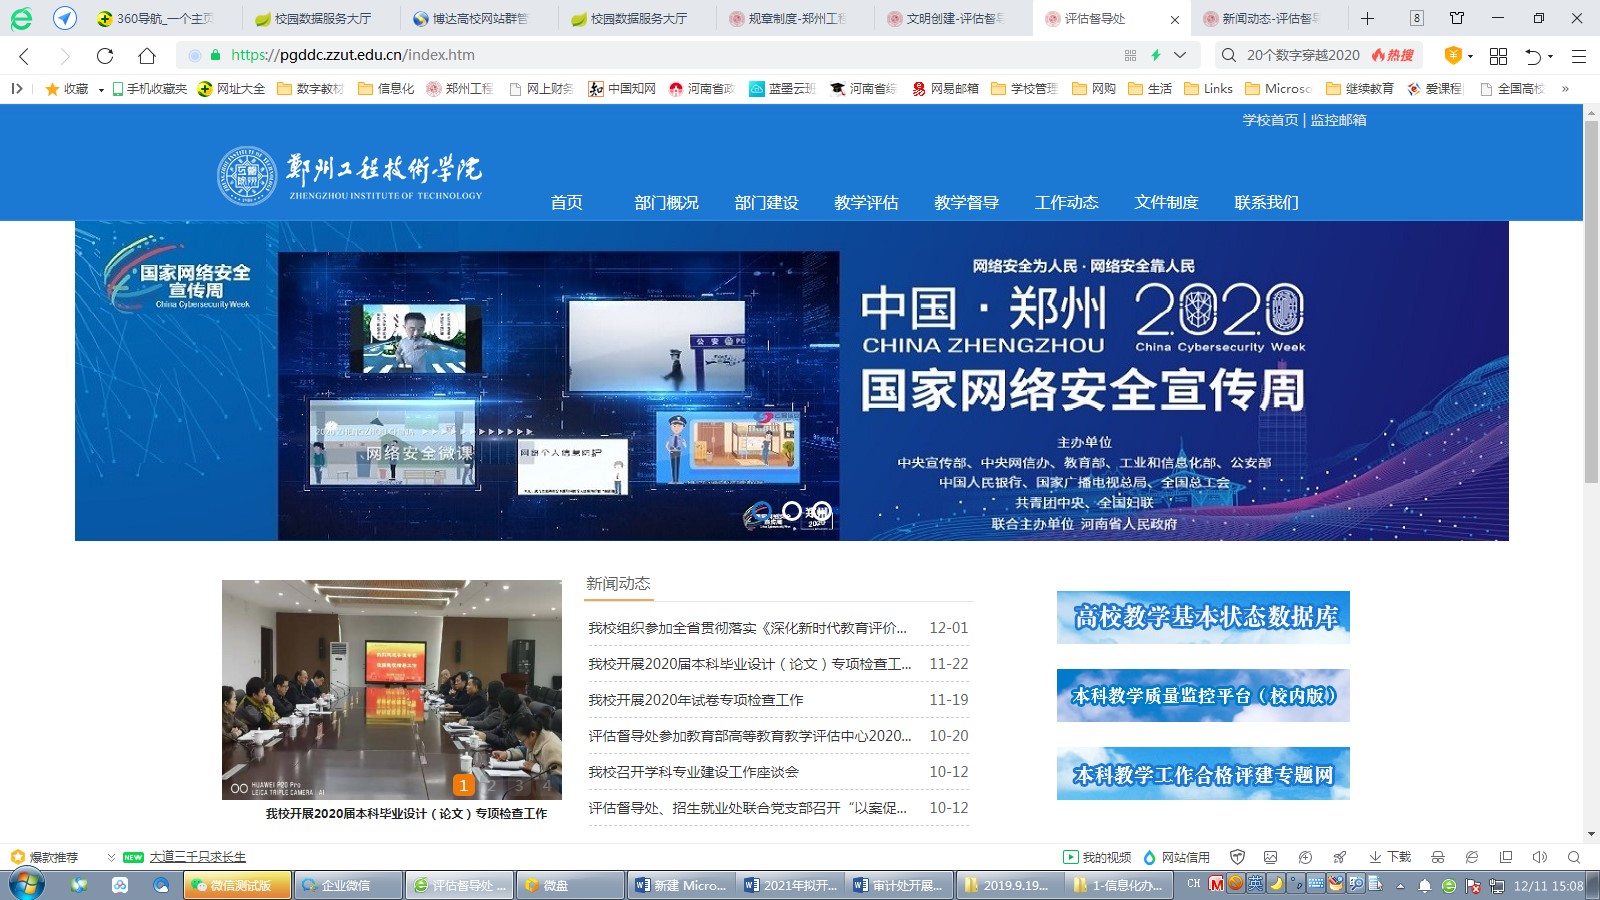Show hidden system tray icons arrow
This screenshot has width=1600, height=900.
point(1400,885)
